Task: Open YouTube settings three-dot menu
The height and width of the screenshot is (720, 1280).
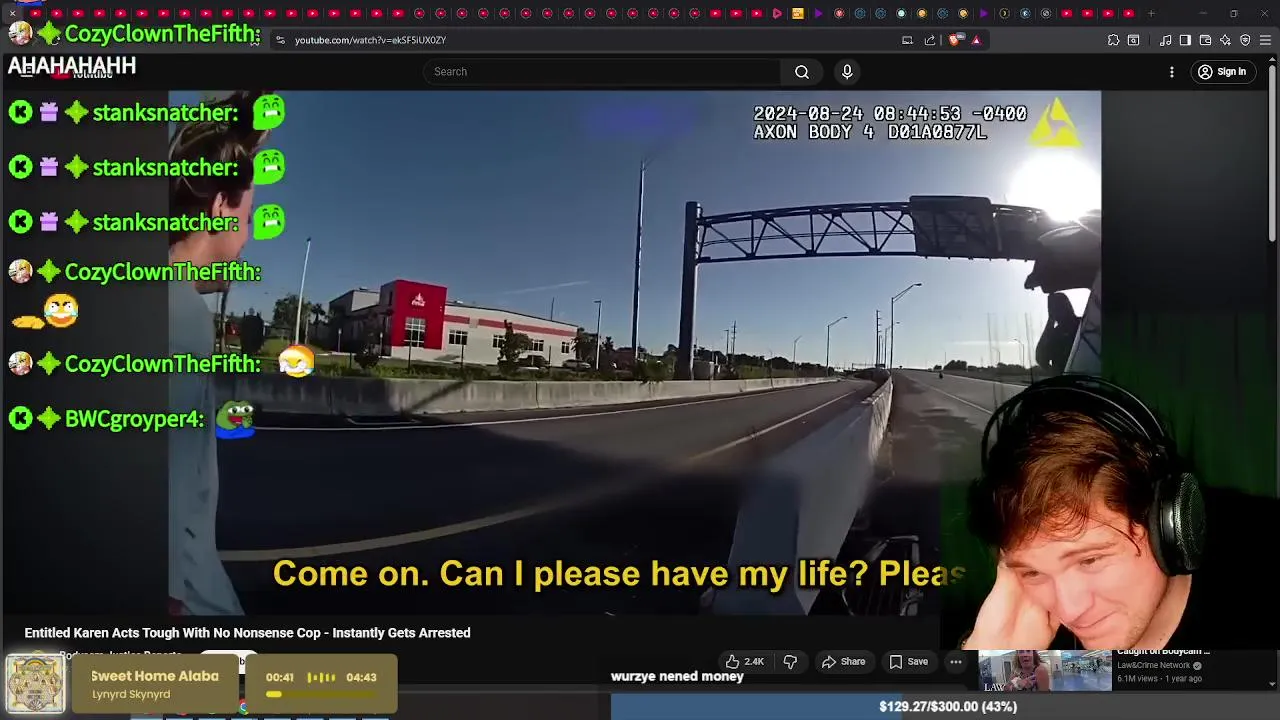Action: pyautogui.click(x=1172, y=72)
